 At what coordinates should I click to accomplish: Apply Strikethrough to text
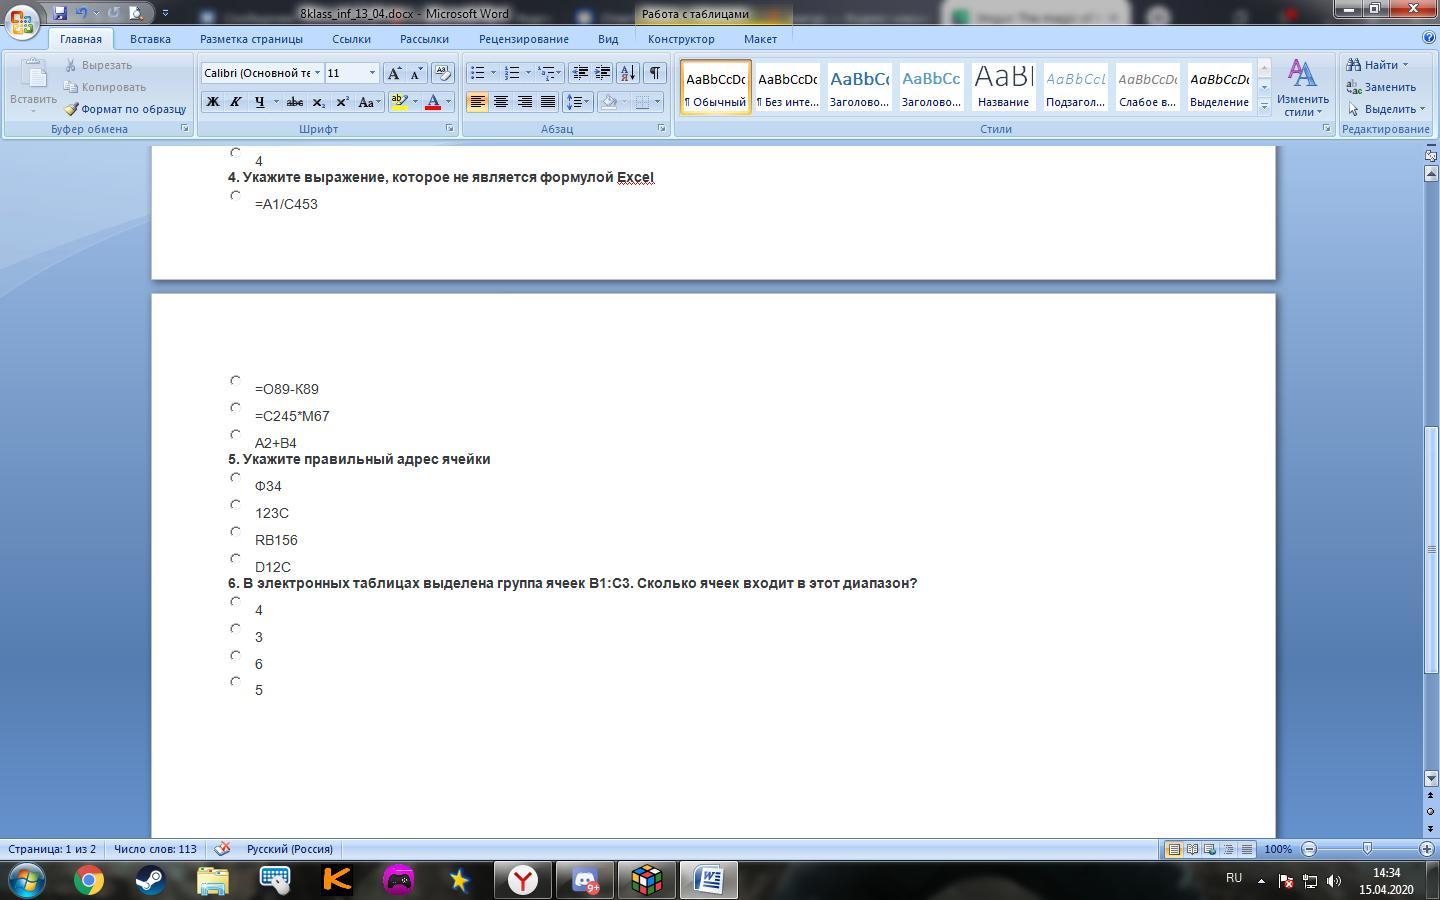click(x=295, y=102)
